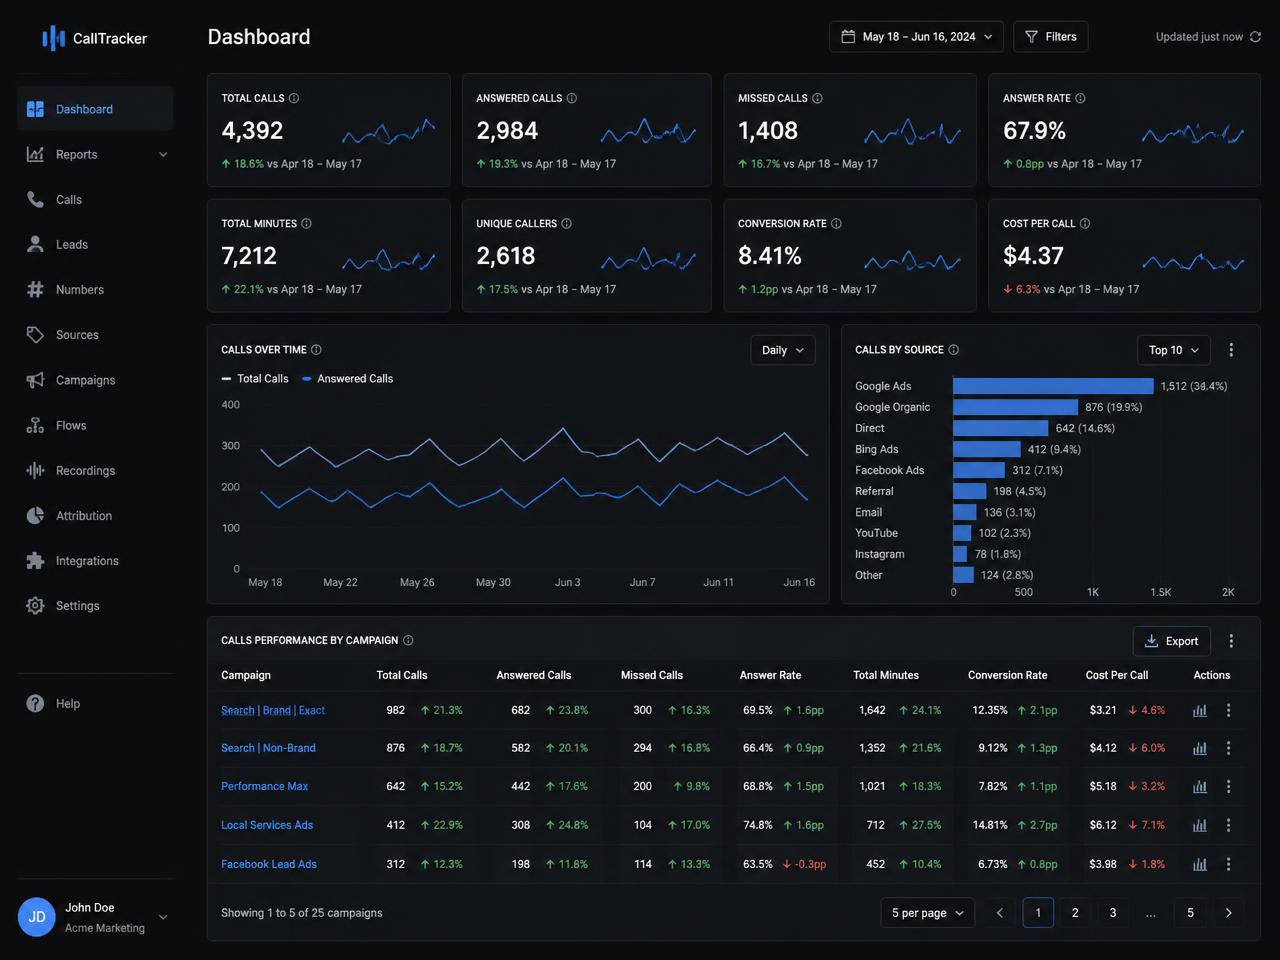This screenshot has height=960, width=1280.
Task: Sort table by Total Calls column
Action: coord(402,675)
